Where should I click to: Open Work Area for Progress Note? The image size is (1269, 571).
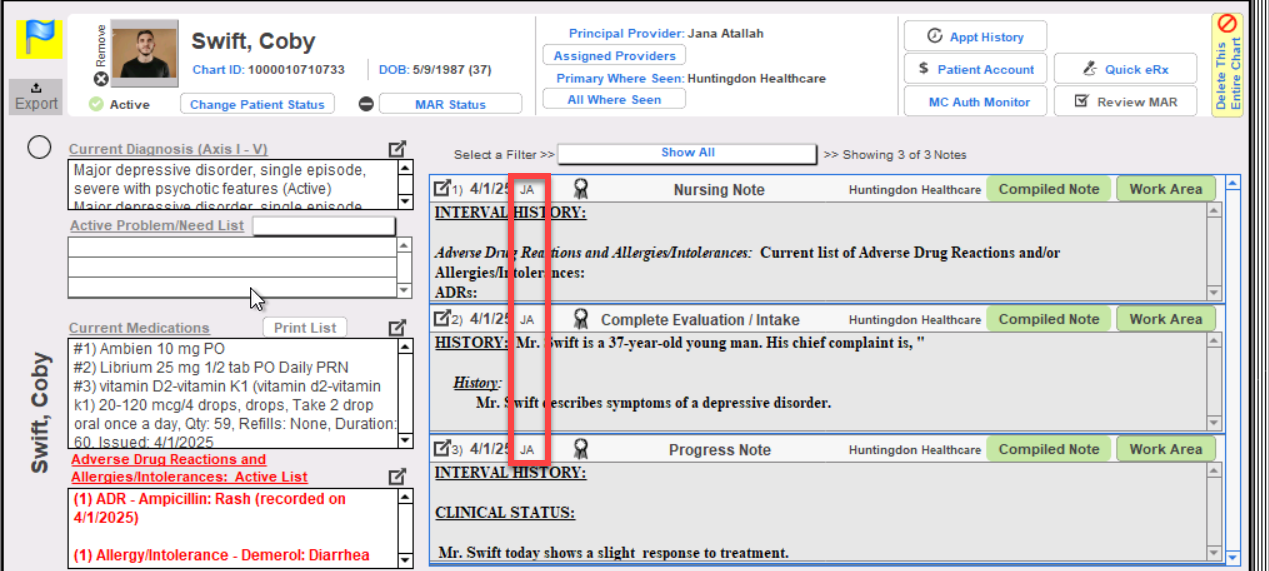click(1165, 449)
